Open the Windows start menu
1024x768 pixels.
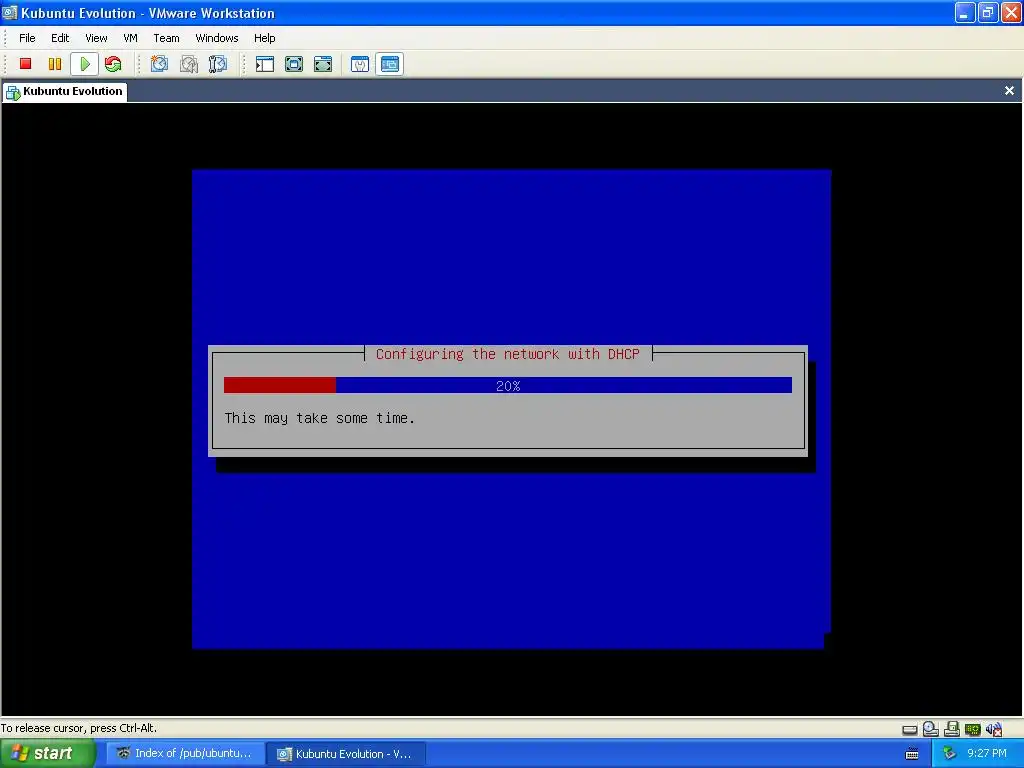pos(48,754)
